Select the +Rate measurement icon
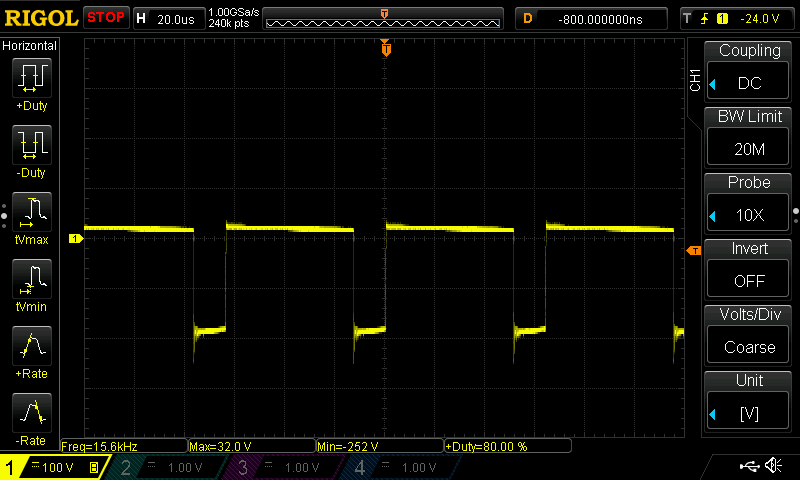The width and height of the screenshot is (800, 480). 32,346
